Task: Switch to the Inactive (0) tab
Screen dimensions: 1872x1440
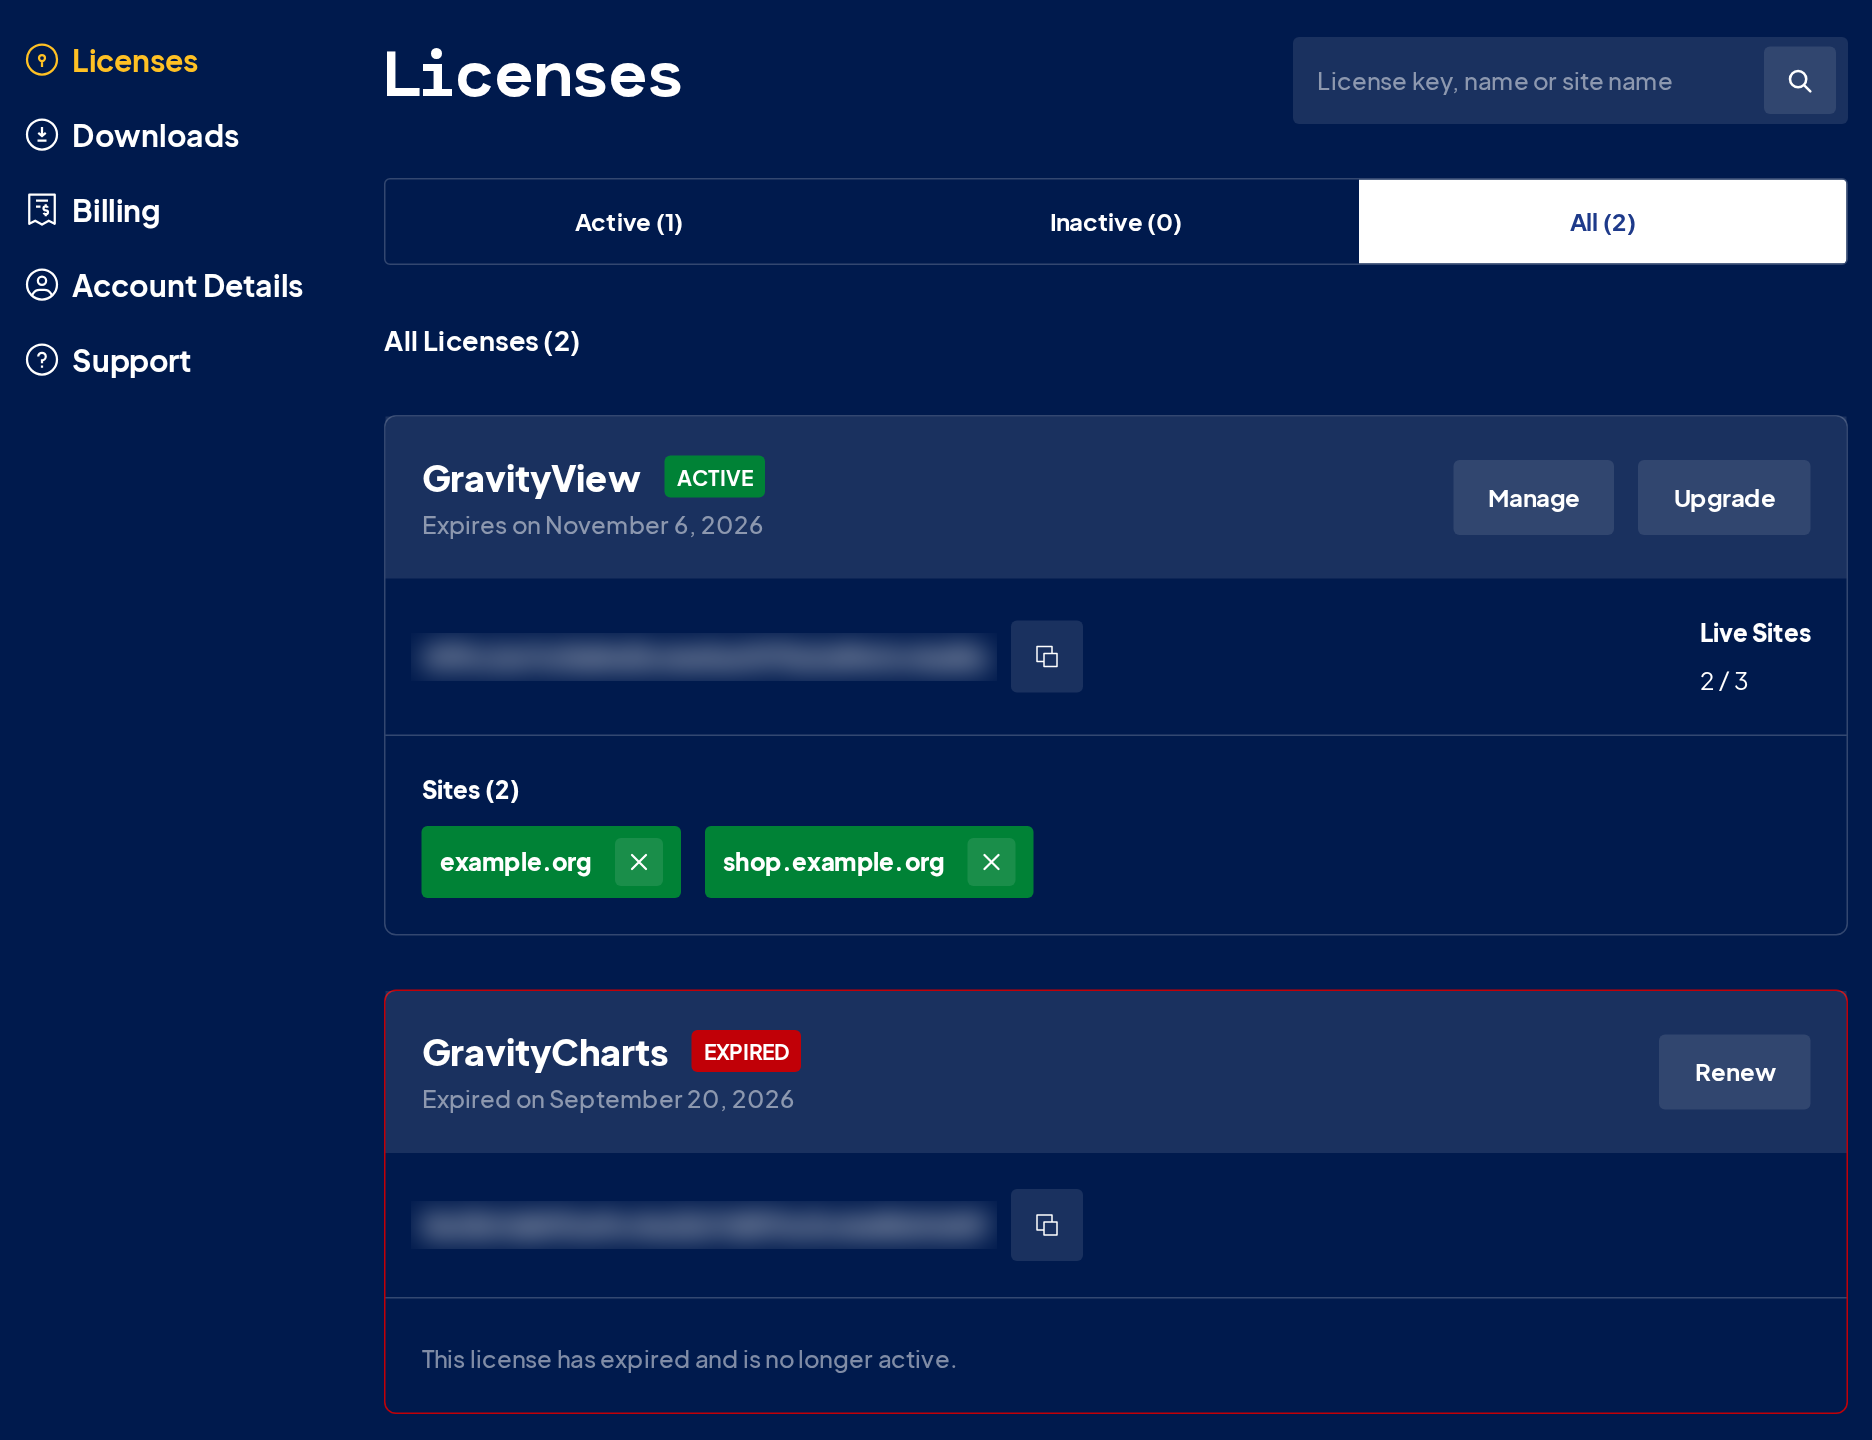Action: [x=1116, y=222]
